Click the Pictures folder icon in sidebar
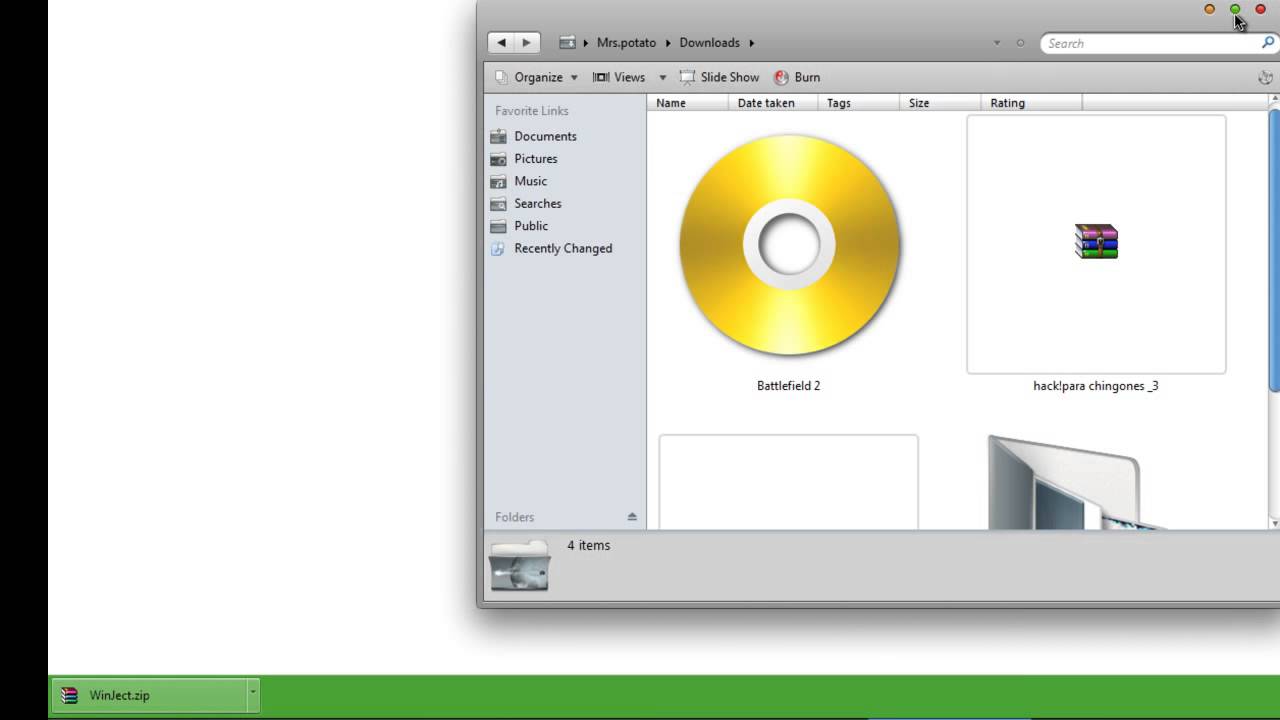Image resolution: width=1280 pixels, height=720 pixels. (x=498, y=159)
